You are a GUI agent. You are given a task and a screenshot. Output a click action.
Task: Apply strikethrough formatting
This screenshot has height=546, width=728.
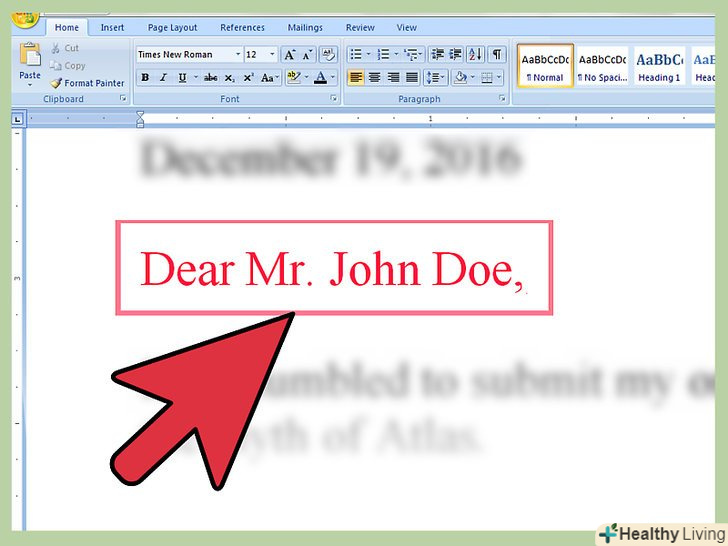click(210, 78)
